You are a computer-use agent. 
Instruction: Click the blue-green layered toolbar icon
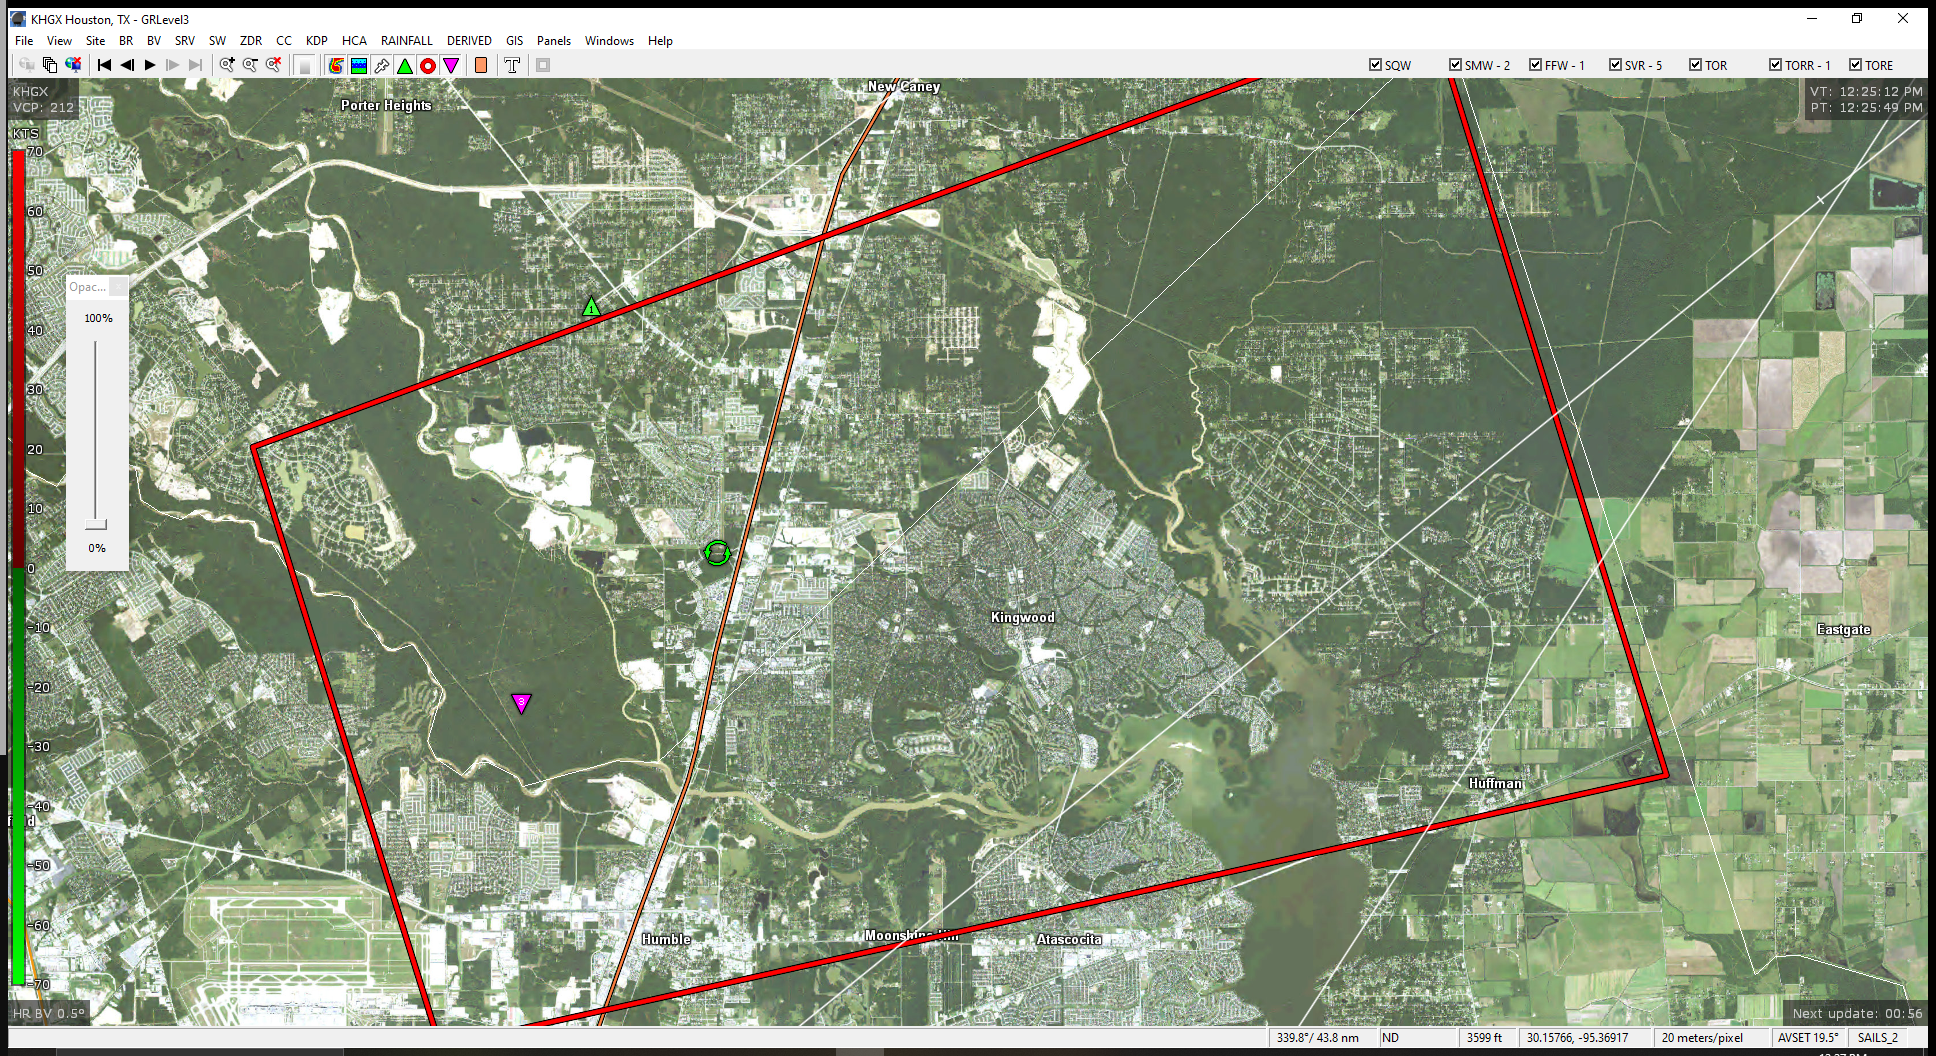(359, 65)
